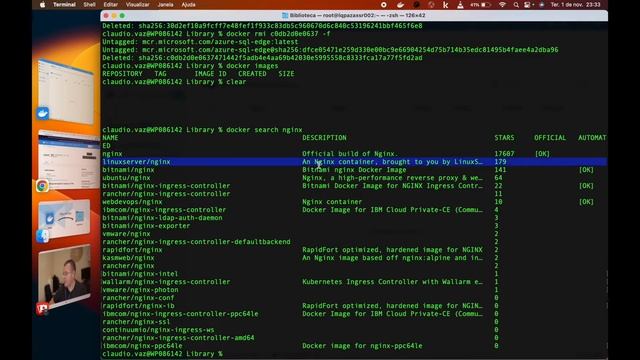Click the vmware/nginx result name
This screenshot has height=360, width=640.
(x=126, y=234)
